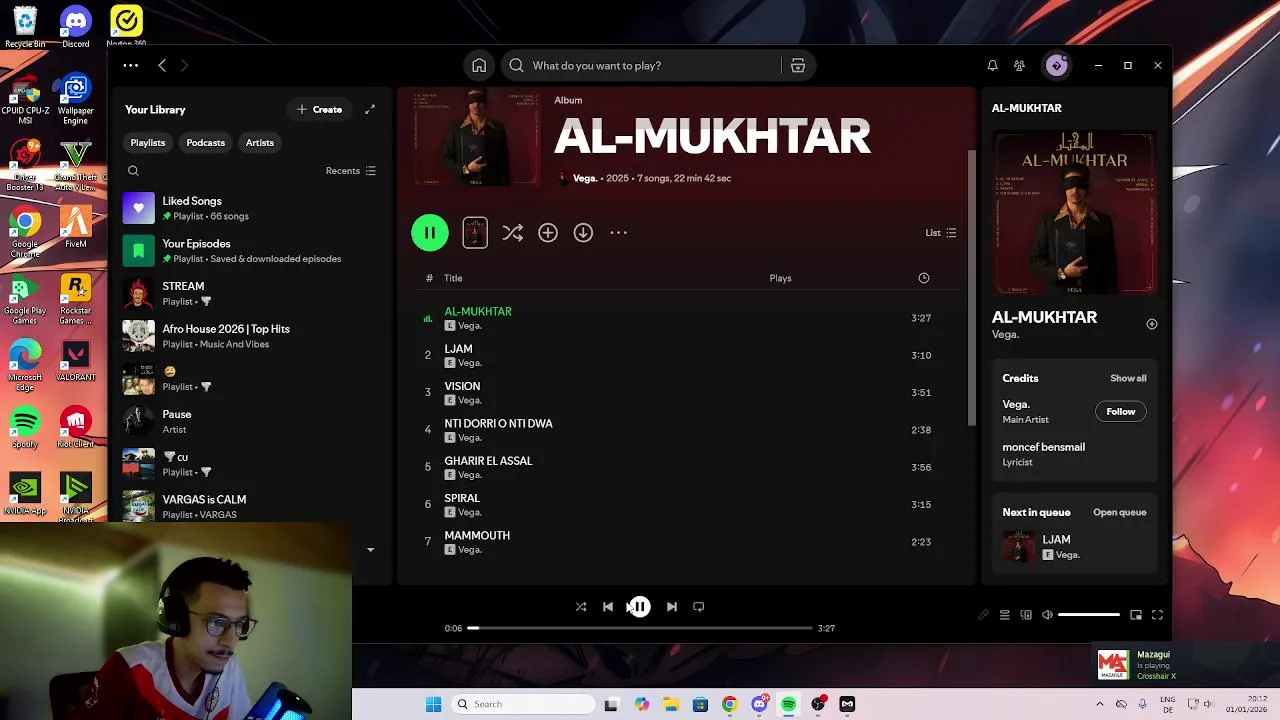Download the AL-MUKHTAR album
The image size is (1280, 720).
point(583,233)
